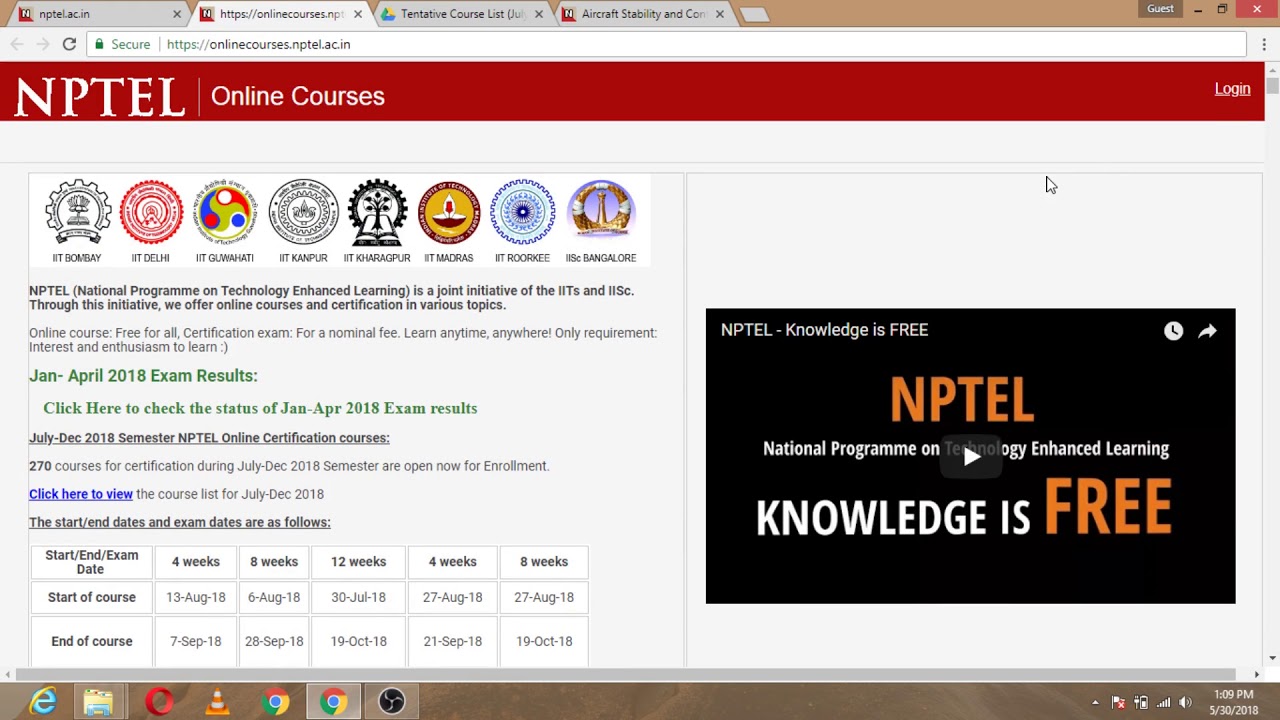
Task: Switch to the Tentative Course List tab
Action: coord(462,14)
